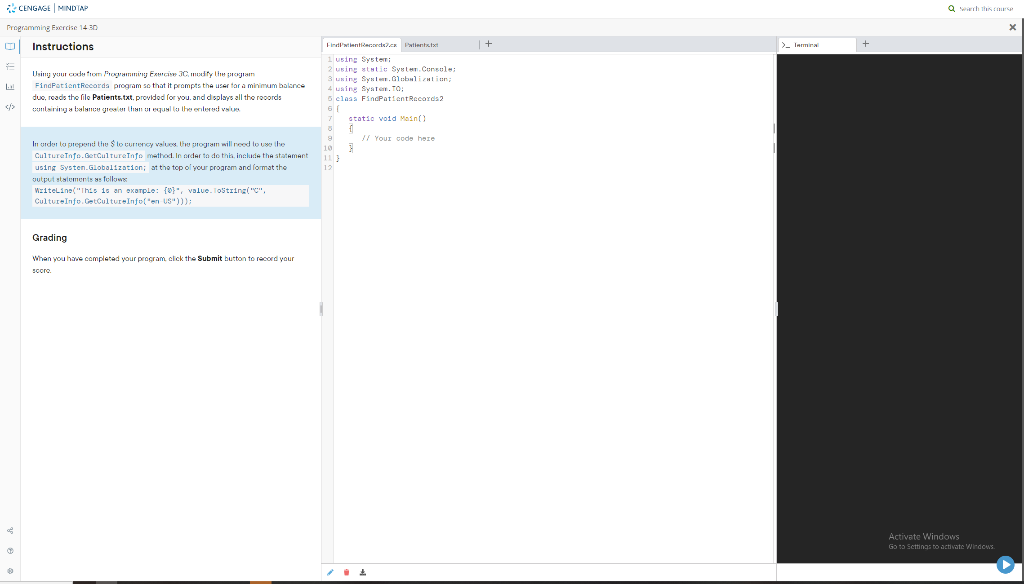Add a new terminal tab
The image size is (1024, 584).
point(865,44)
